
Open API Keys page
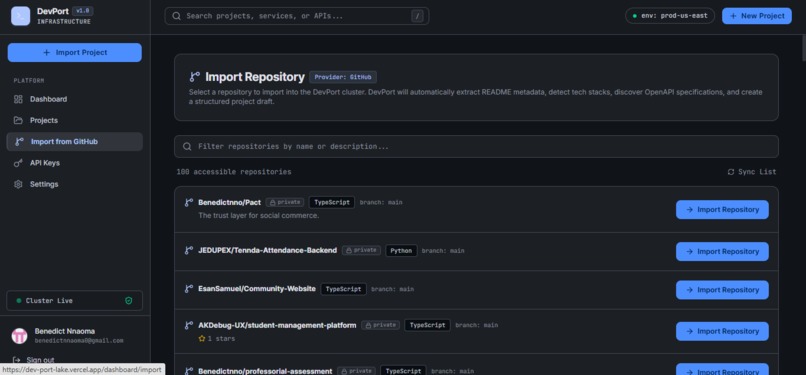pyautogui.click(x=75, y=163)
